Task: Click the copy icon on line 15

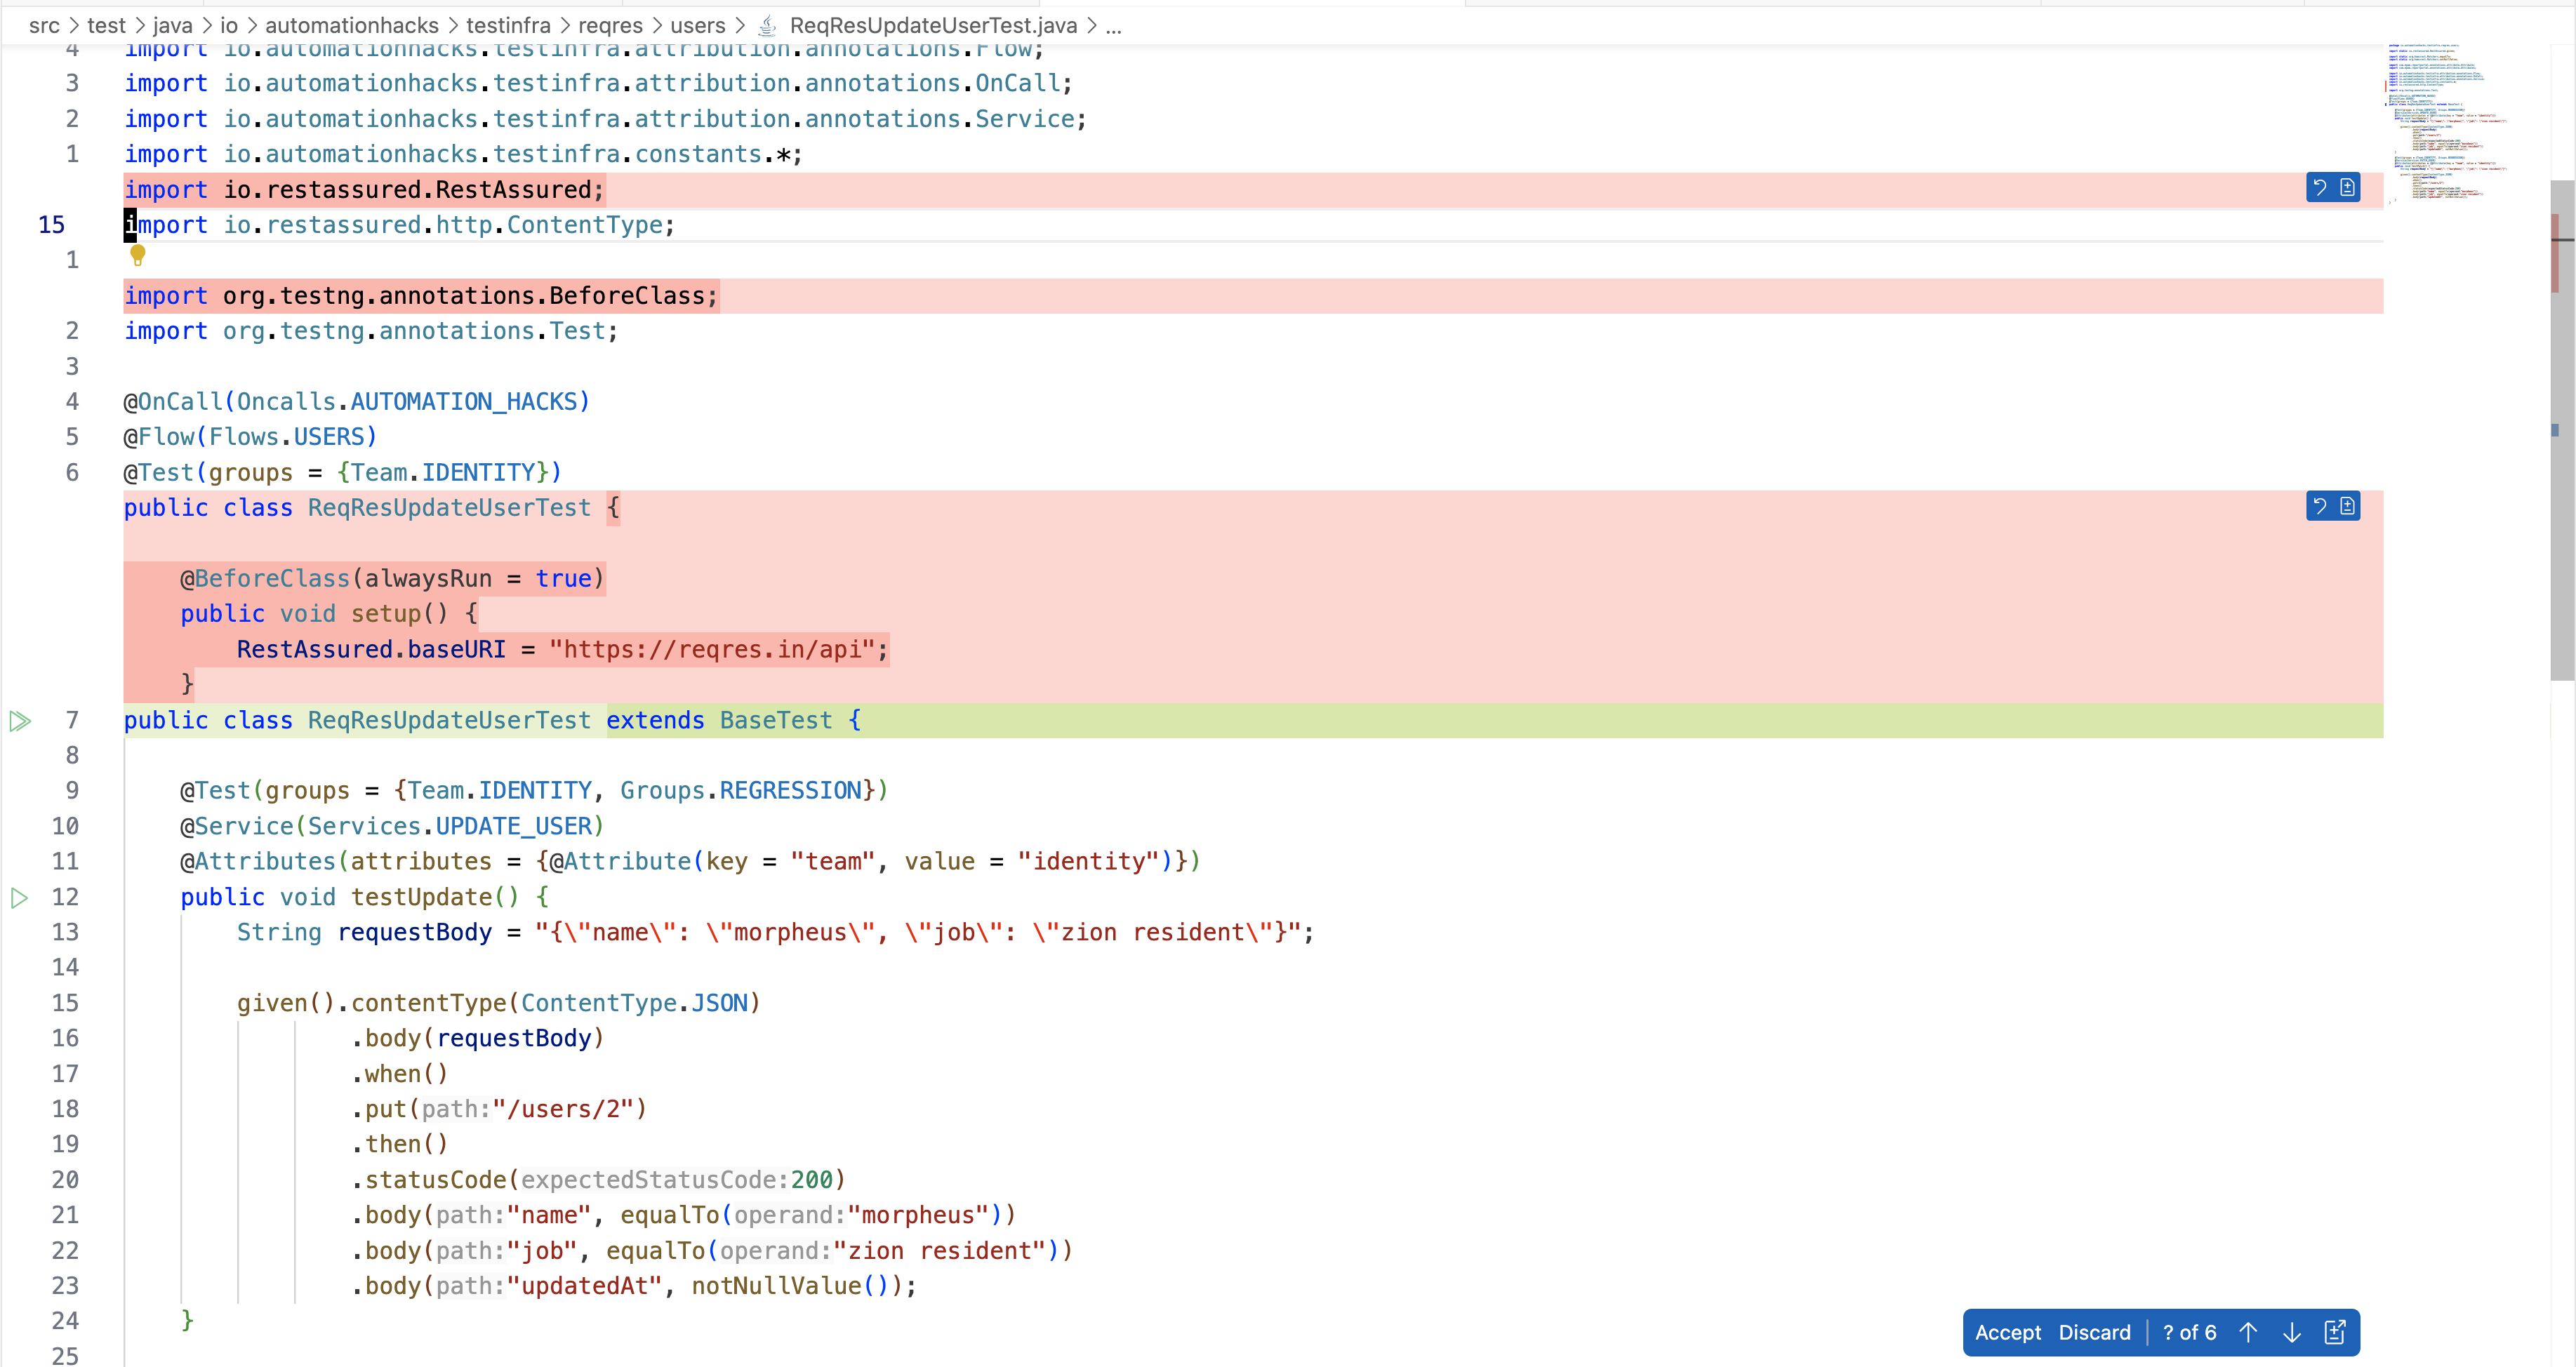Action: pos(2348,187)
